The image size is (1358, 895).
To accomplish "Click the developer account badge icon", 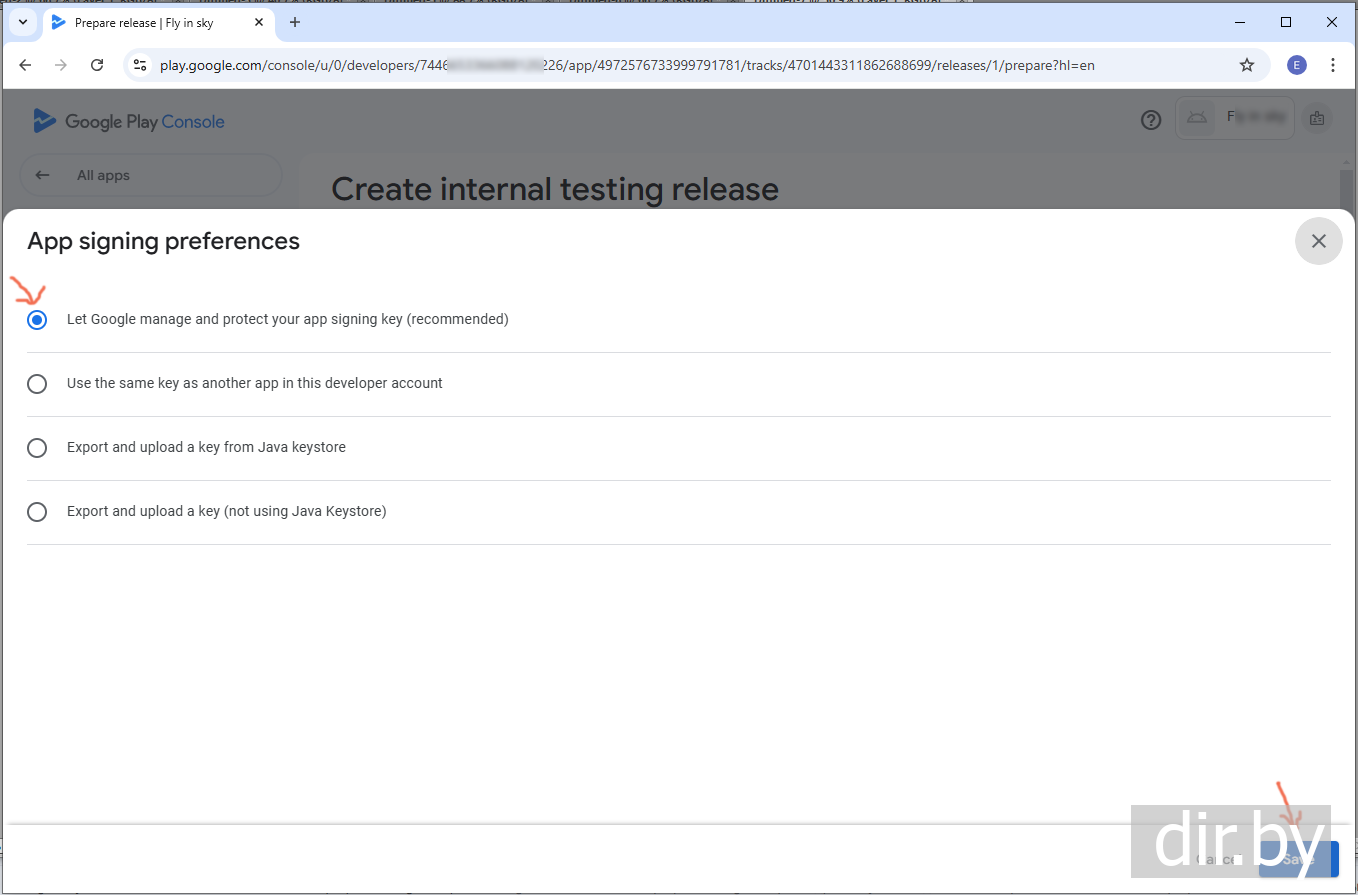I will 1317,118.
